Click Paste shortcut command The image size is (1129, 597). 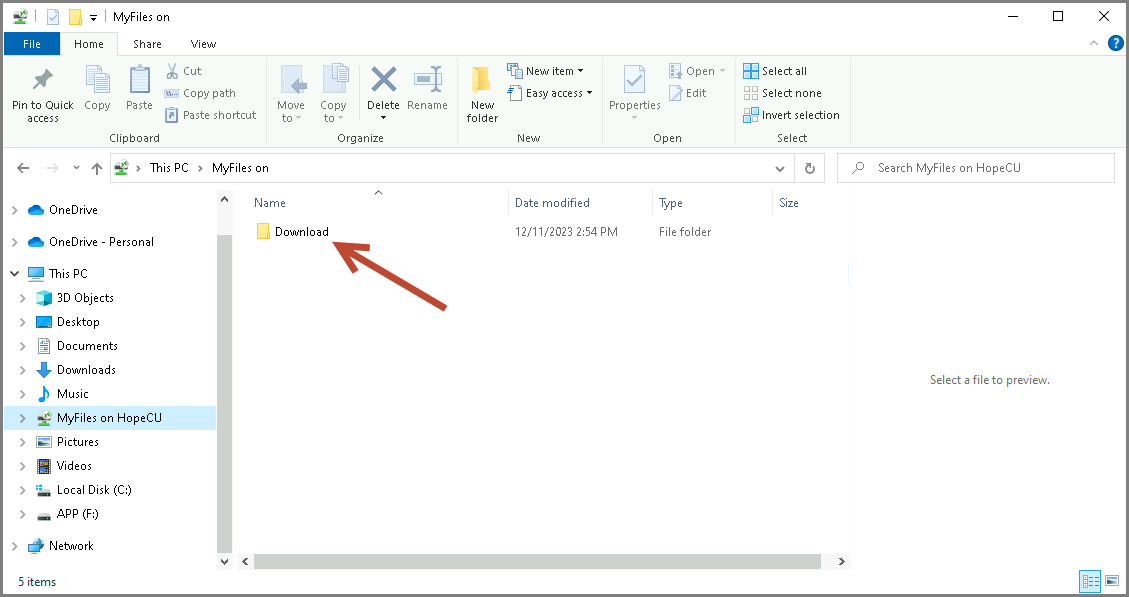(210, 115)
